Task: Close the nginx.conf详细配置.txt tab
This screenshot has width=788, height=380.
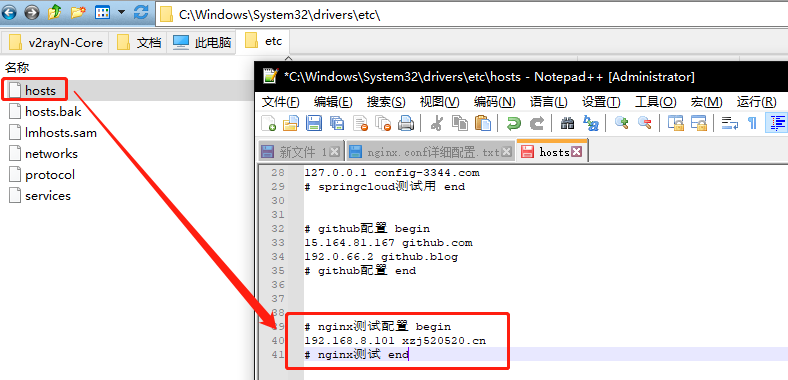Action: point(507,152)
